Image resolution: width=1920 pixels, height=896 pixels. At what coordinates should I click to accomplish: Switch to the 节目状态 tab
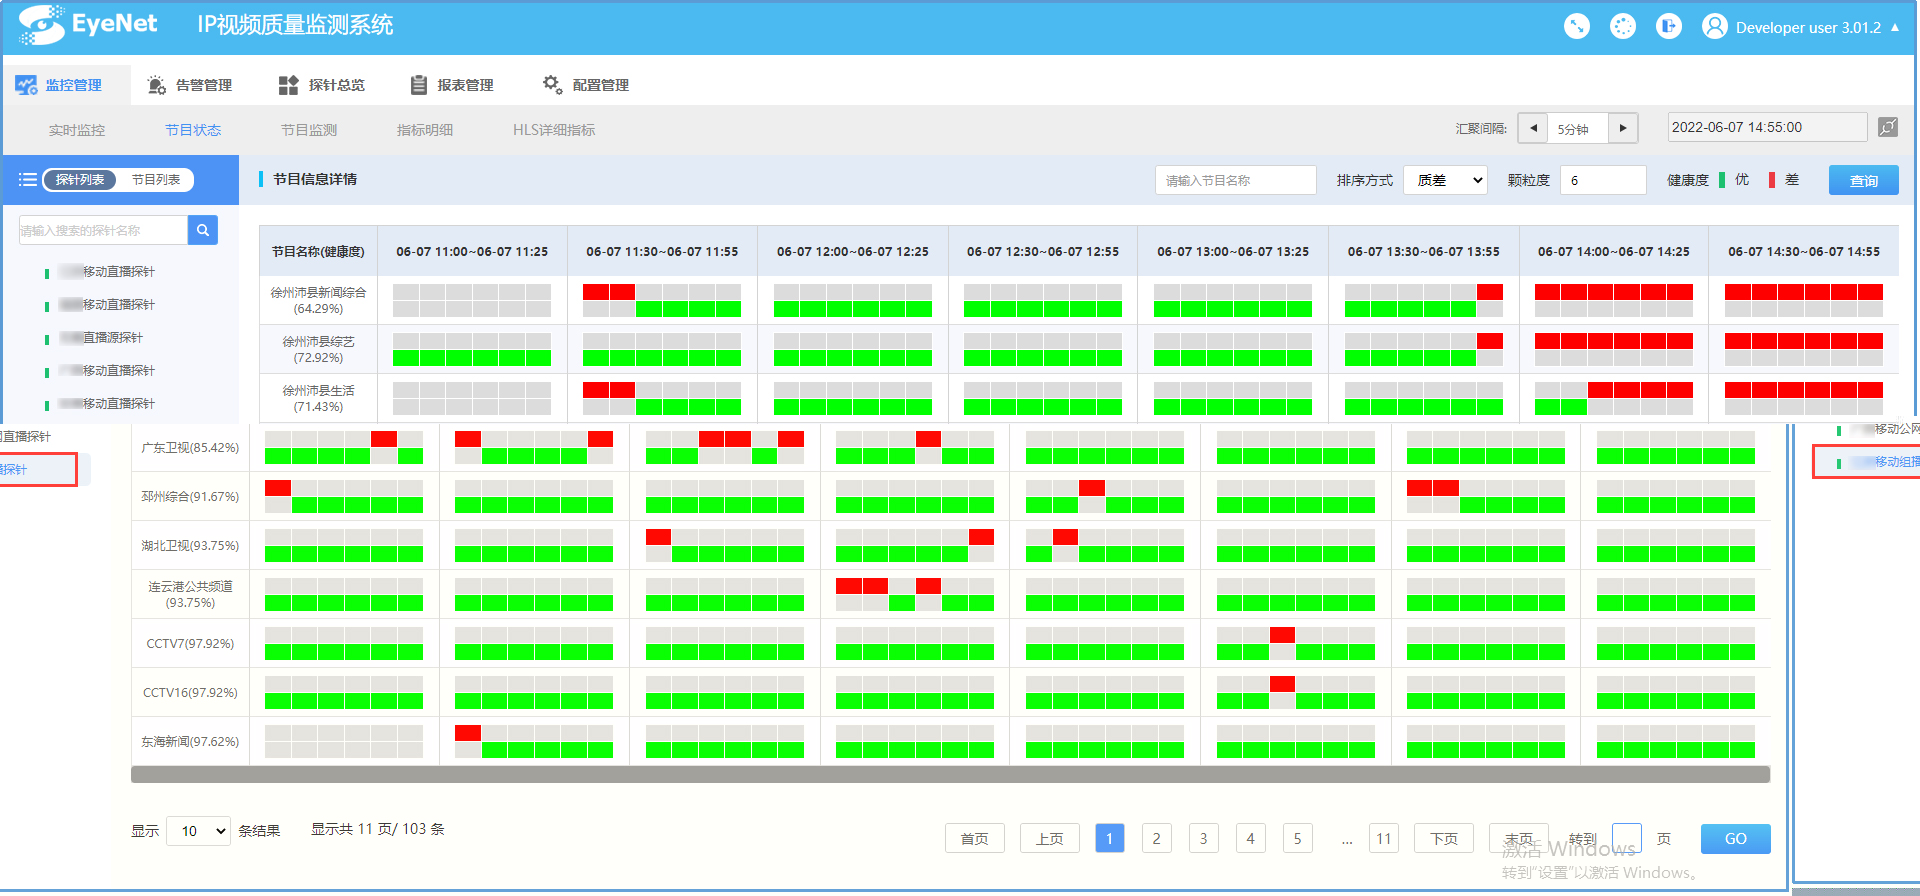pos(193,130)
